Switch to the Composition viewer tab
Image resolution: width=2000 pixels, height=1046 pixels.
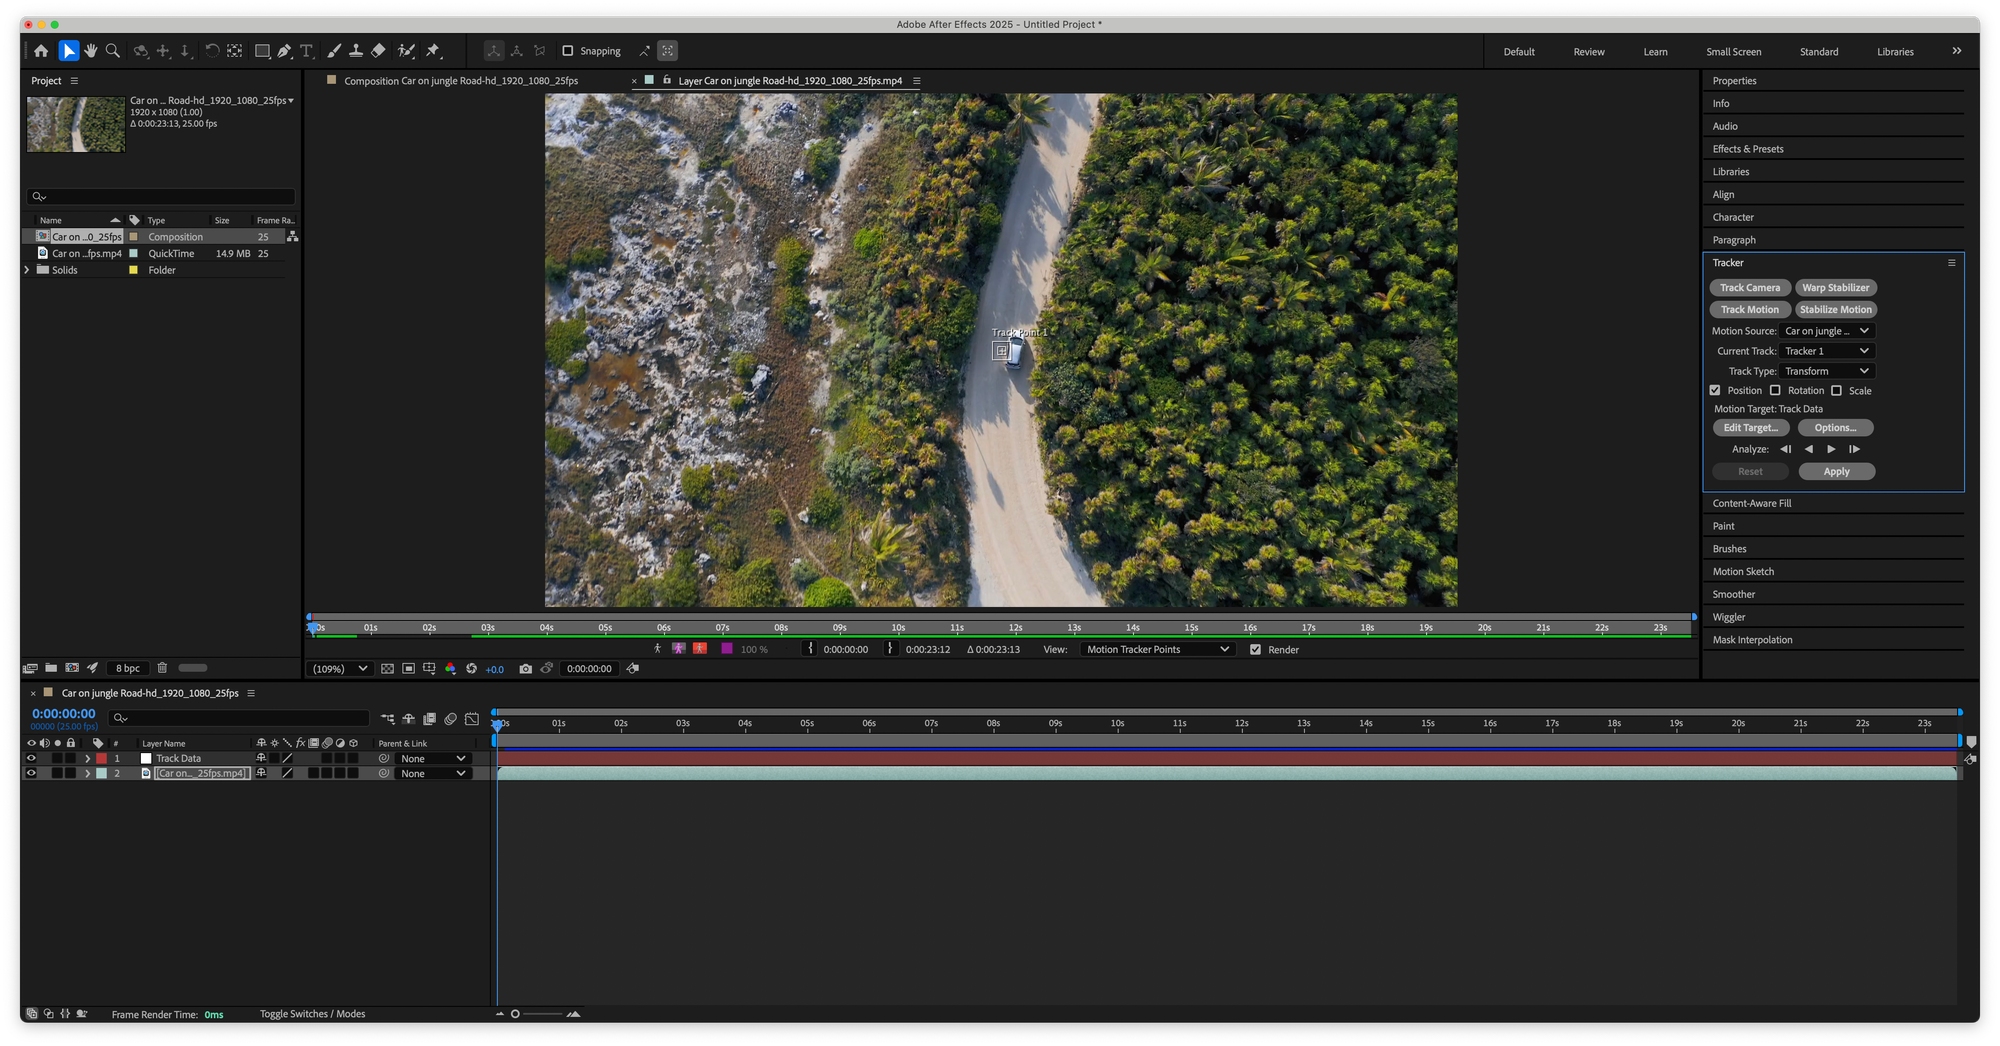coord(460,81)
